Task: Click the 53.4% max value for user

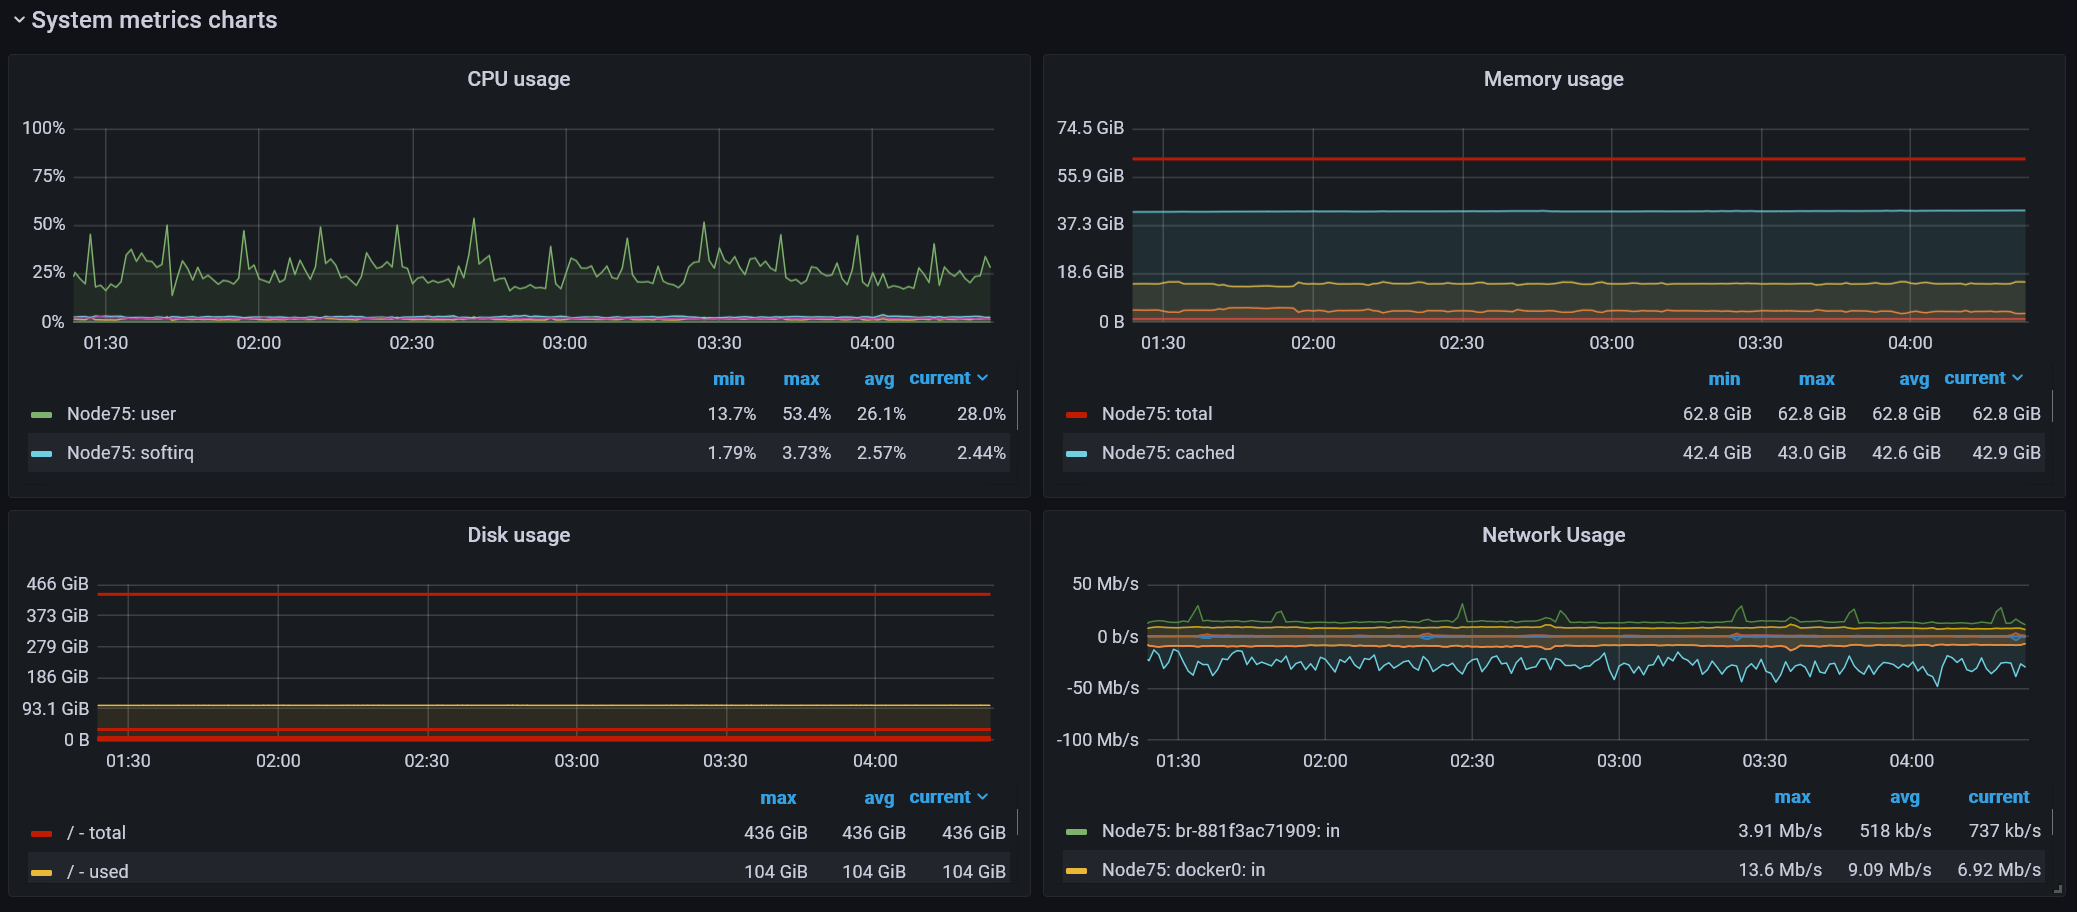Action: 806,414
